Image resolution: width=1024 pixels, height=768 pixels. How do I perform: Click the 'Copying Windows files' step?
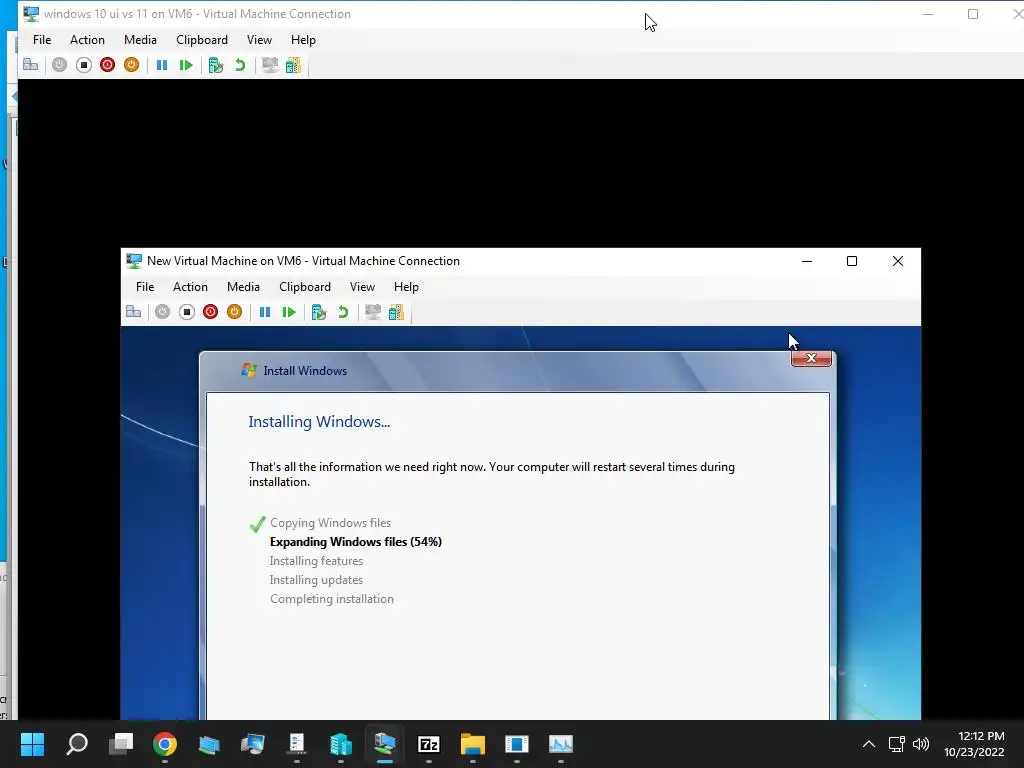pyautogui.click(x=330, y=522)
